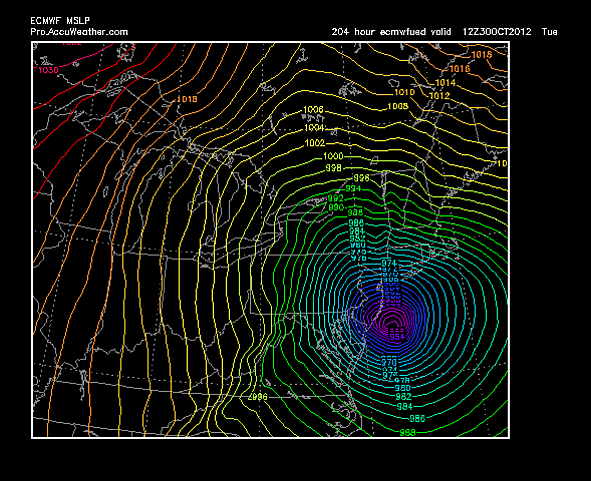Screen dimensions: 591x481
Task: Click the Tue day label
Action: pyautogui.click(x=550, y=32)
